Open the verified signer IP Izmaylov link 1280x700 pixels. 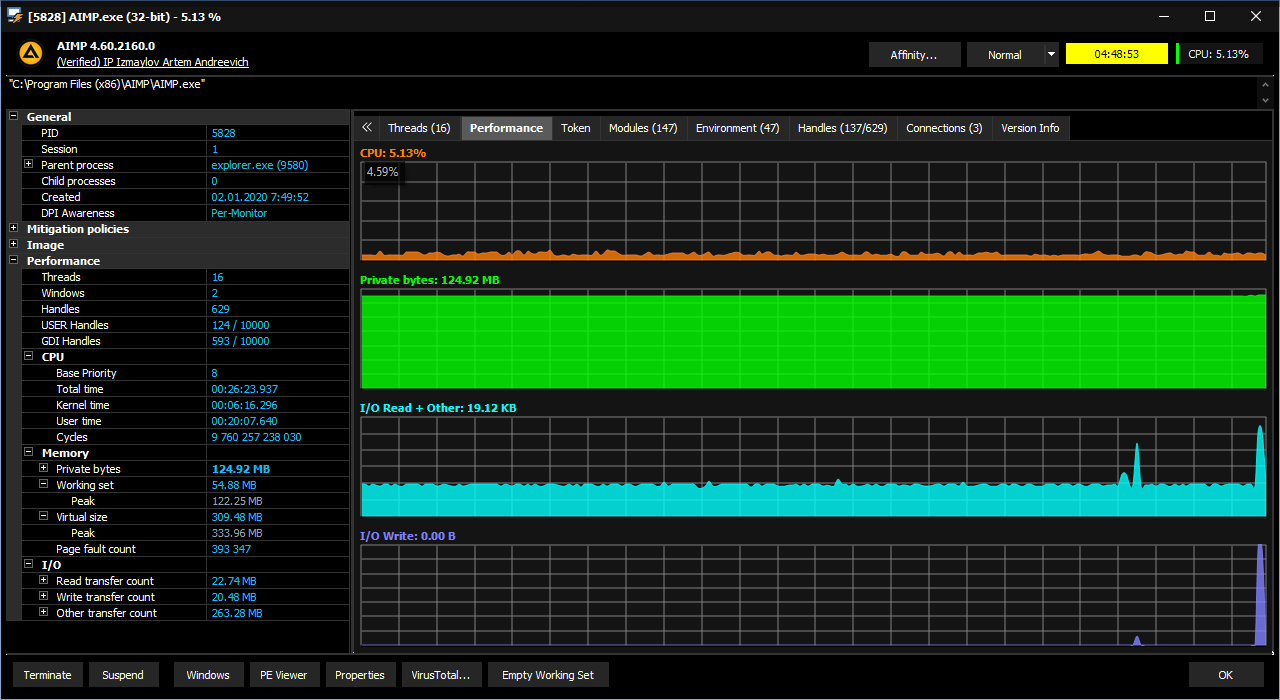pos(153,62)
